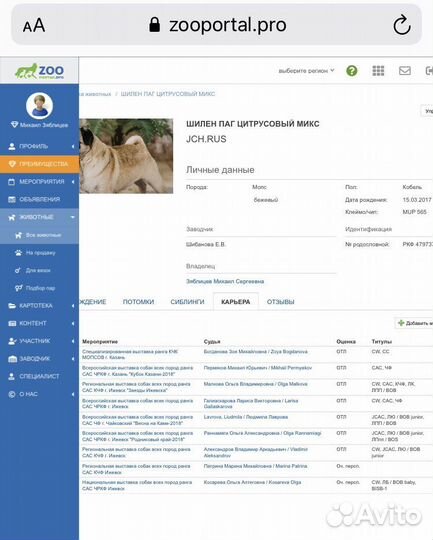The image size is (433, 540).
Task: Switch to the СИБЛИНГИ tab
Action: point(187,302)
